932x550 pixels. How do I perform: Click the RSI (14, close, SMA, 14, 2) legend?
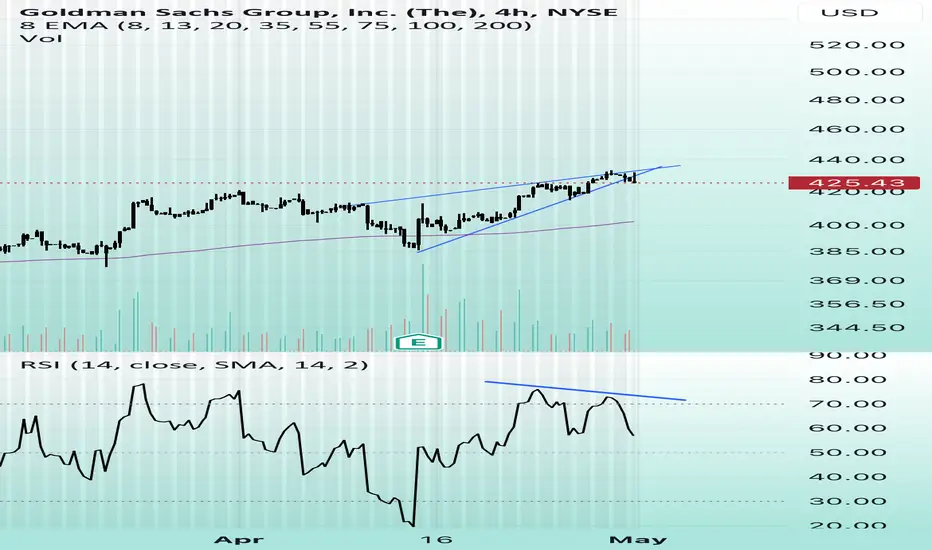tap(194, 364)
